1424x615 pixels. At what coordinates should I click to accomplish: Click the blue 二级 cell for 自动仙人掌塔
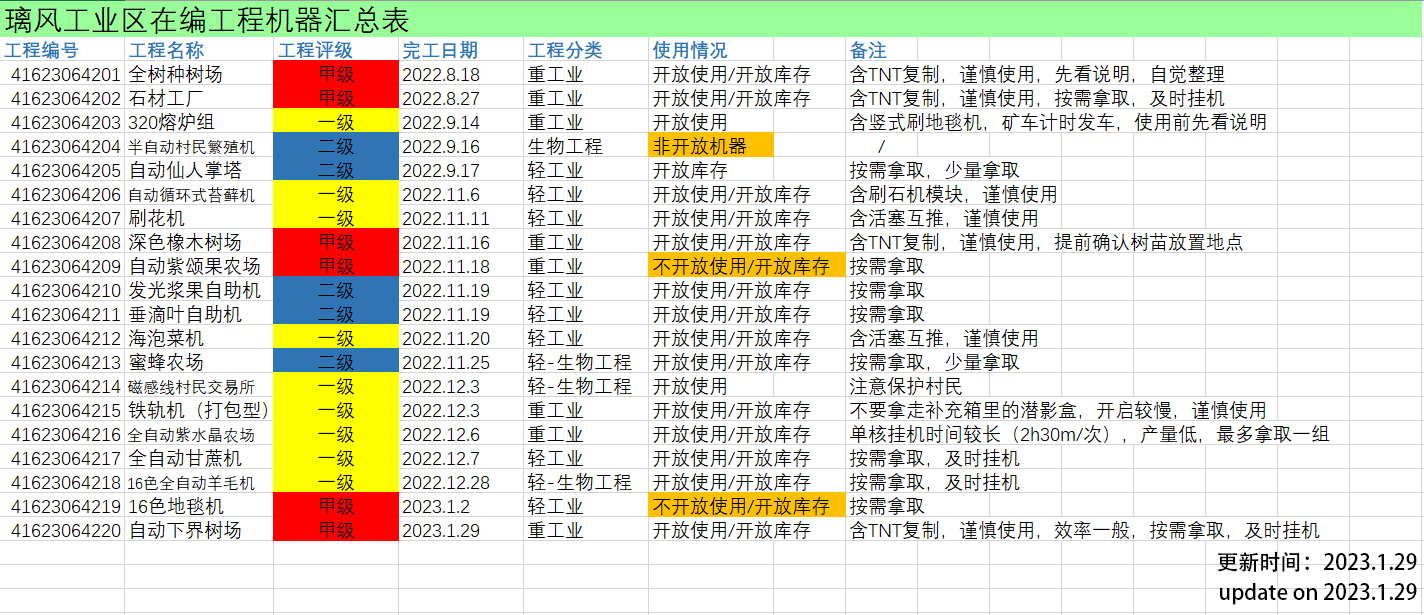336,171
